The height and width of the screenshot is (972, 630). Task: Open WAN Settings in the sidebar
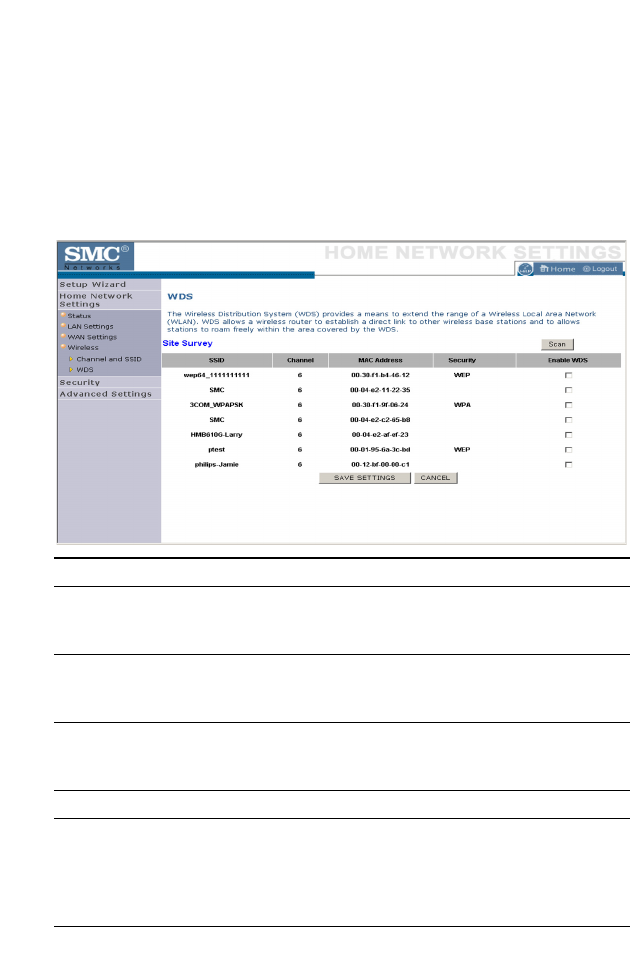tap(92, 337)
